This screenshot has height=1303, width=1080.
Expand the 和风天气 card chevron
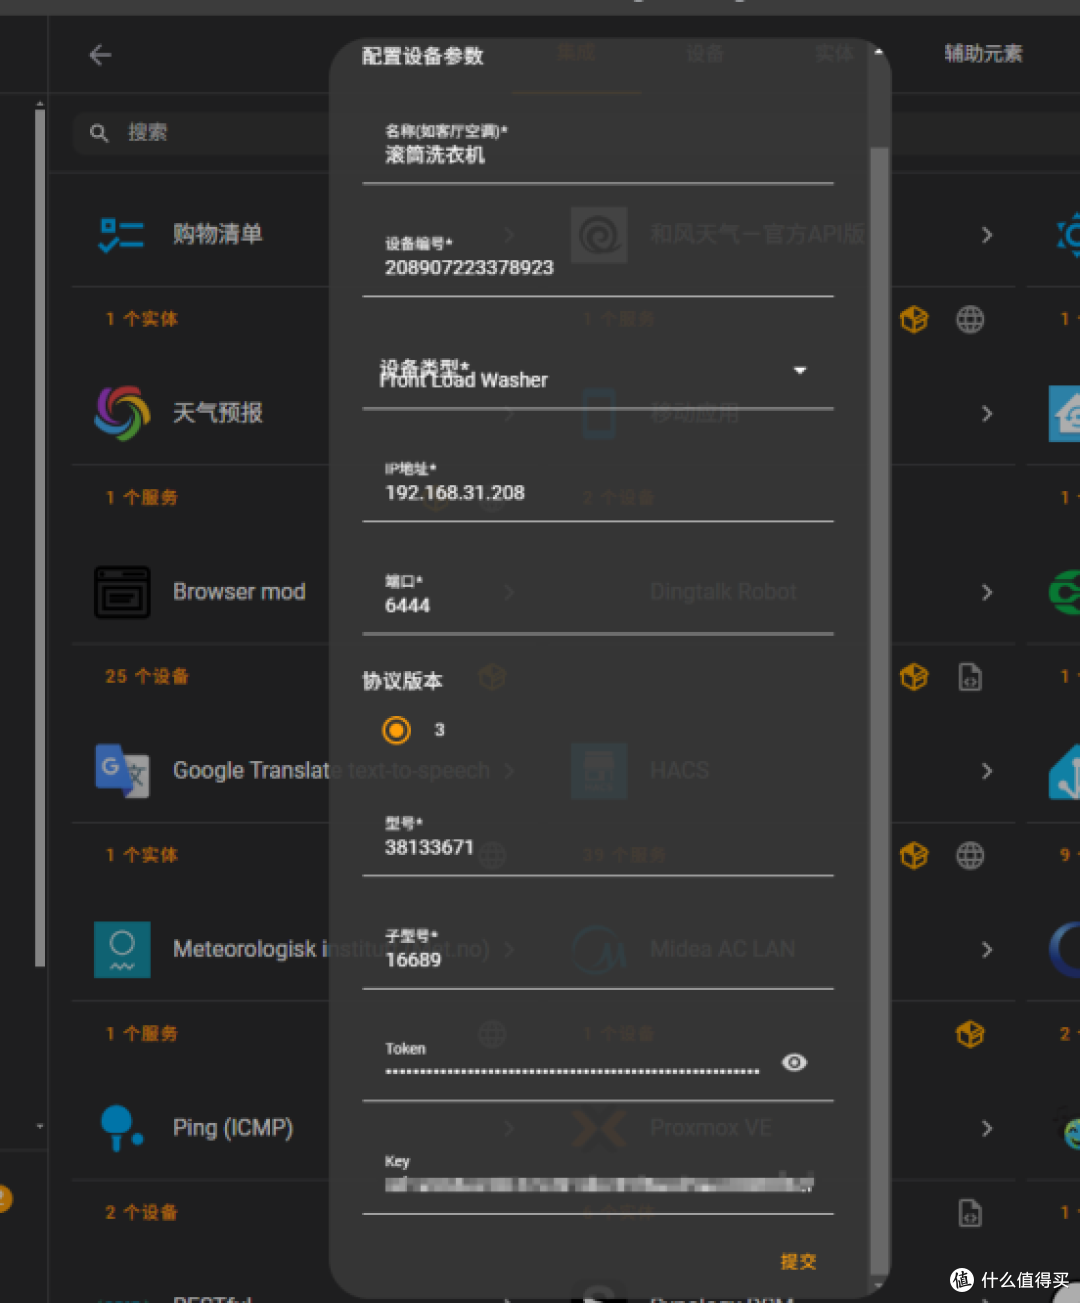987,235
